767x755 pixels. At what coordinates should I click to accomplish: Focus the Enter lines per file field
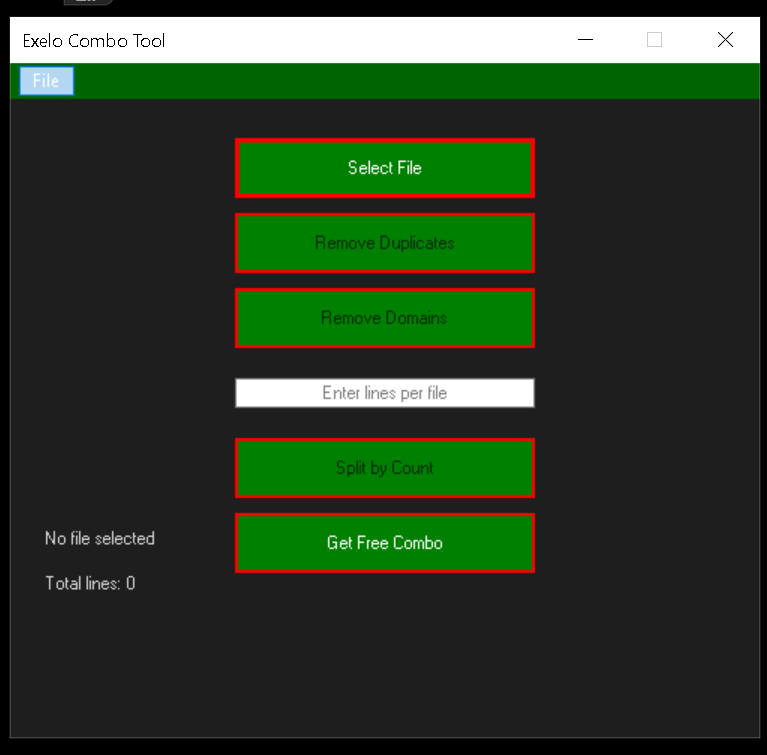384,392
